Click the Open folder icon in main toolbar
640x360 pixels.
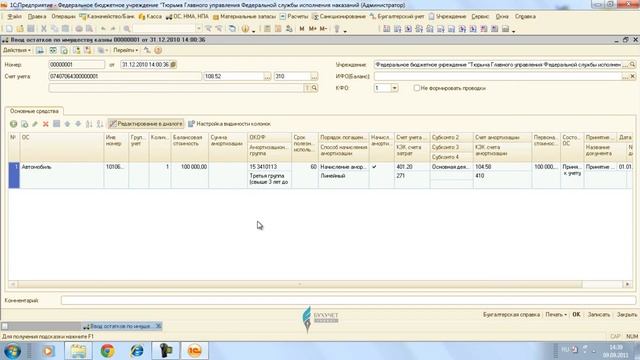[20, 29]
